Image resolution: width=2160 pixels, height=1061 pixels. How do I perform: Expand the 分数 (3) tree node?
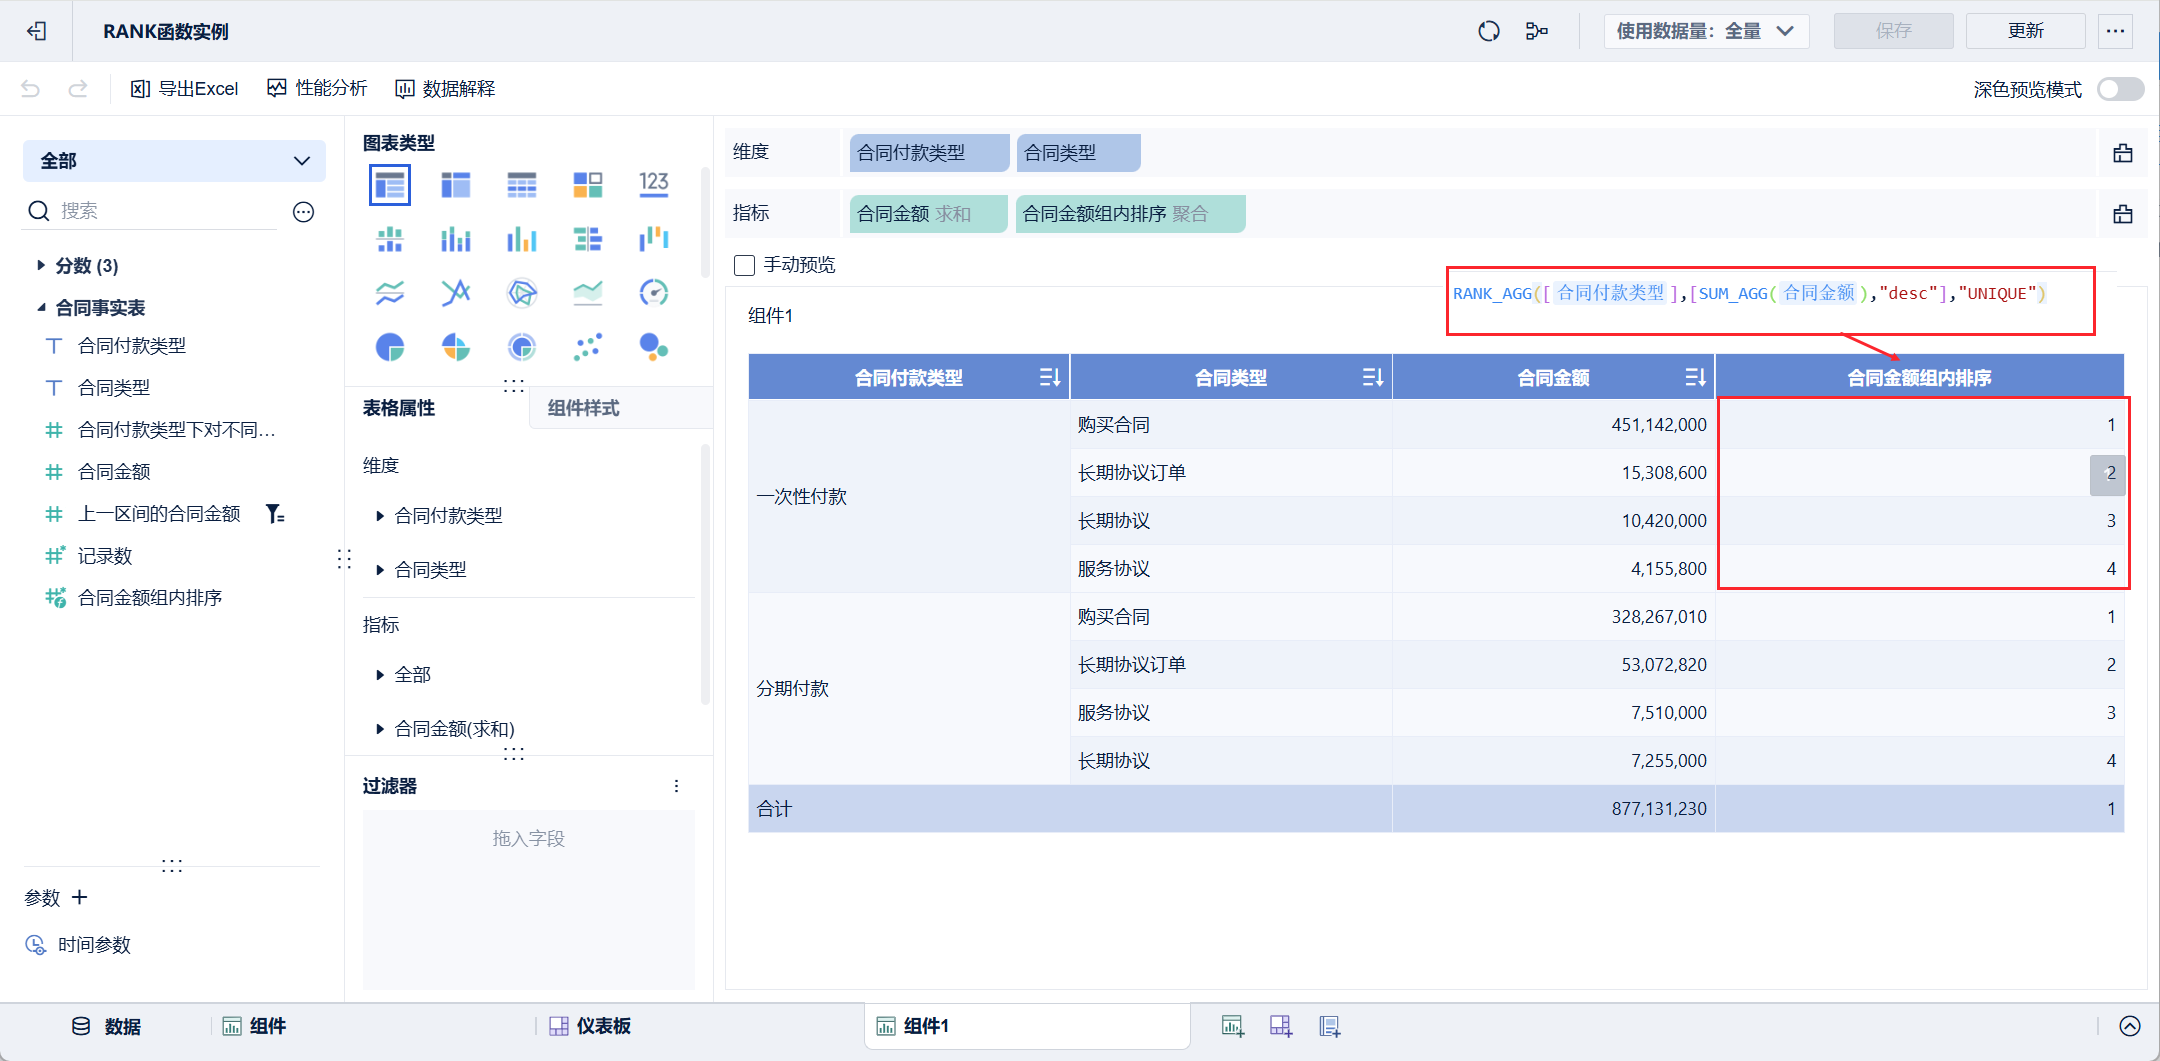coord(40,265)
